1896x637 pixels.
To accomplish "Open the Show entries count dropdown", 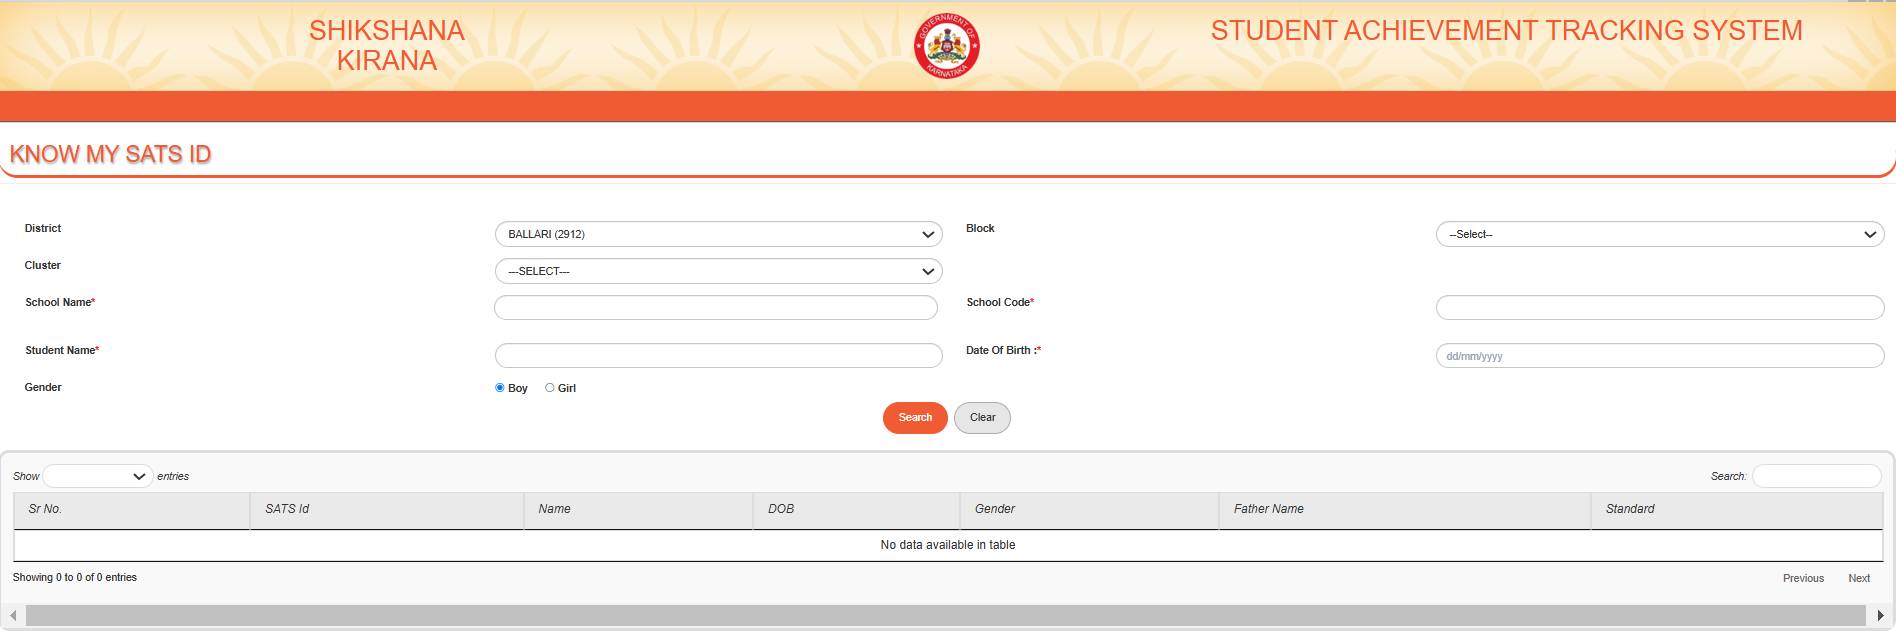I will 97,477.
